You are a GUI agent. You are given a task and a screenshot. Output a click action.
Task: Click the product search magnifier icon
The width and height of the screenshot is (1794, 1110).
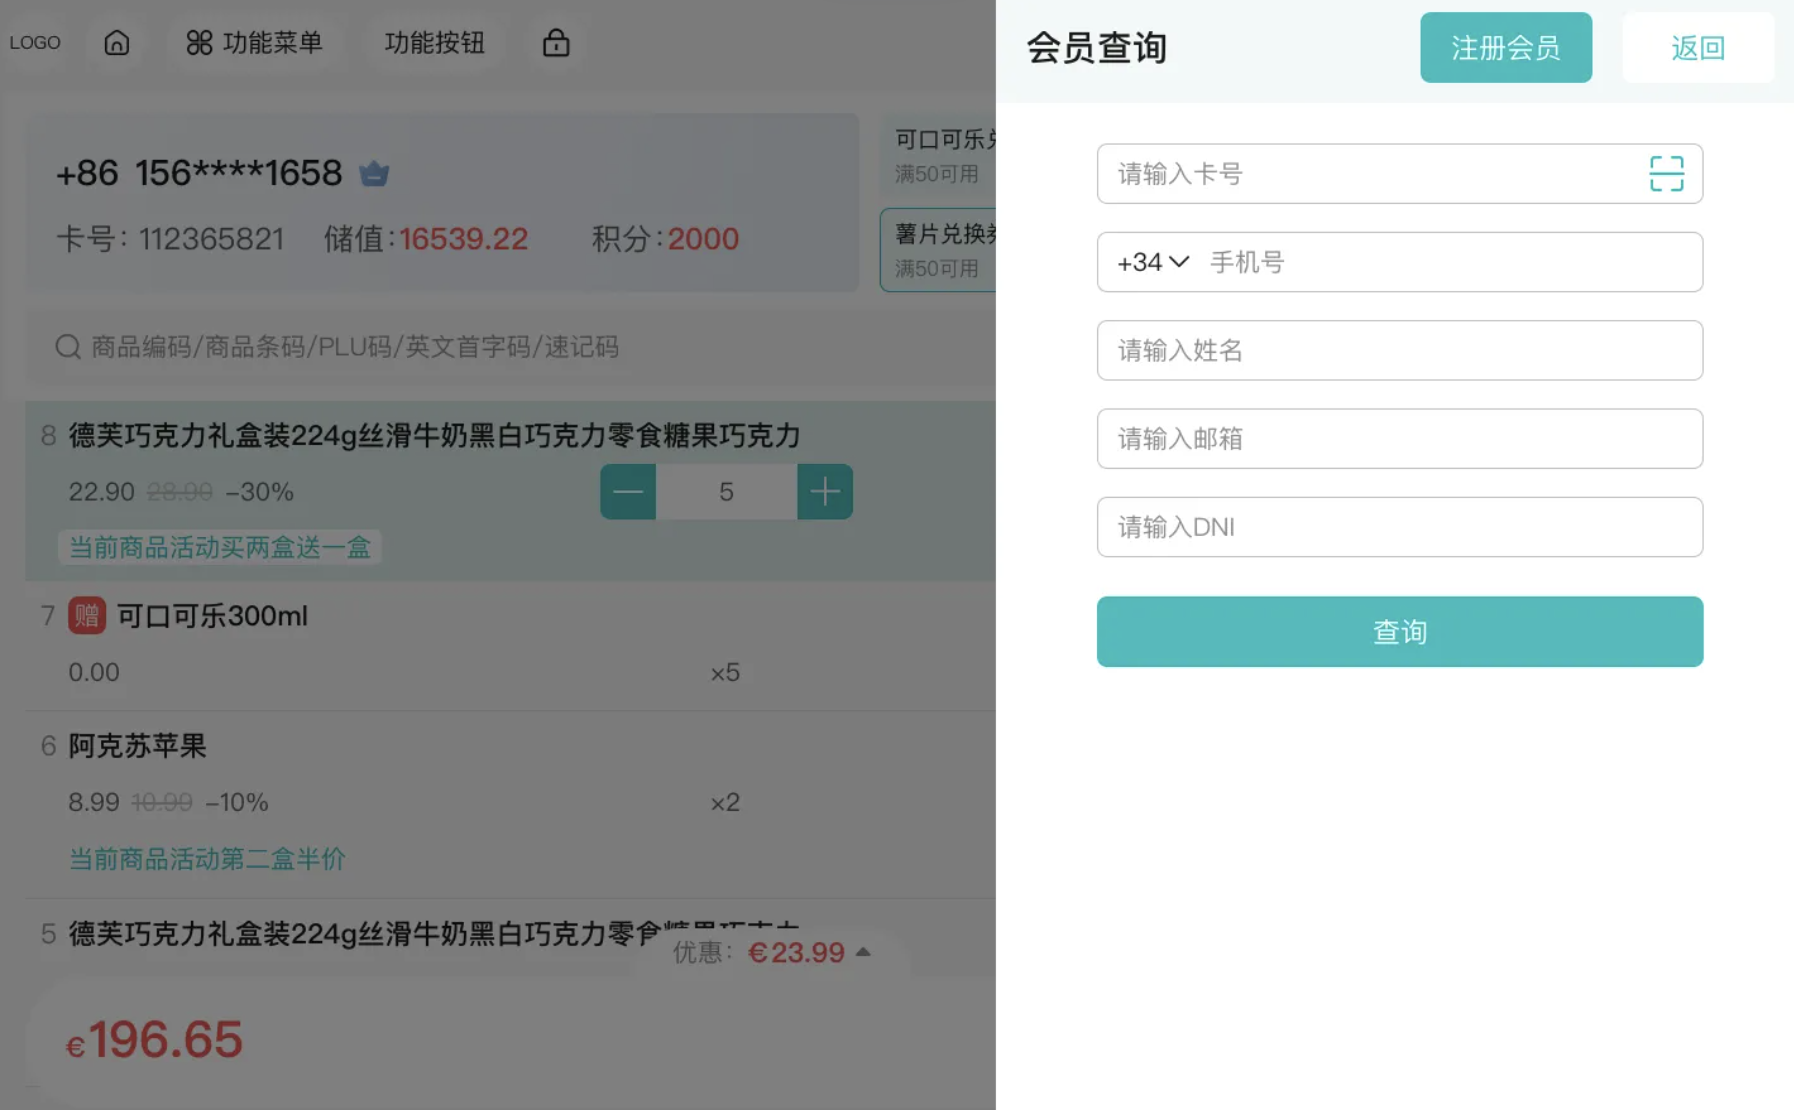click(x=68, y=347)
